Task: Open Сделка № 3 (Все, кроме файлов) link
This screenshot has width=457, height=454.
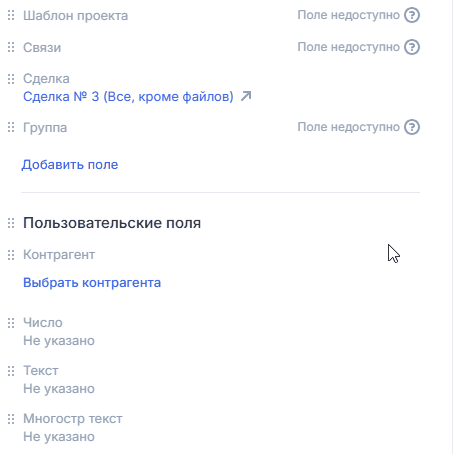Action: click(128, 97)
